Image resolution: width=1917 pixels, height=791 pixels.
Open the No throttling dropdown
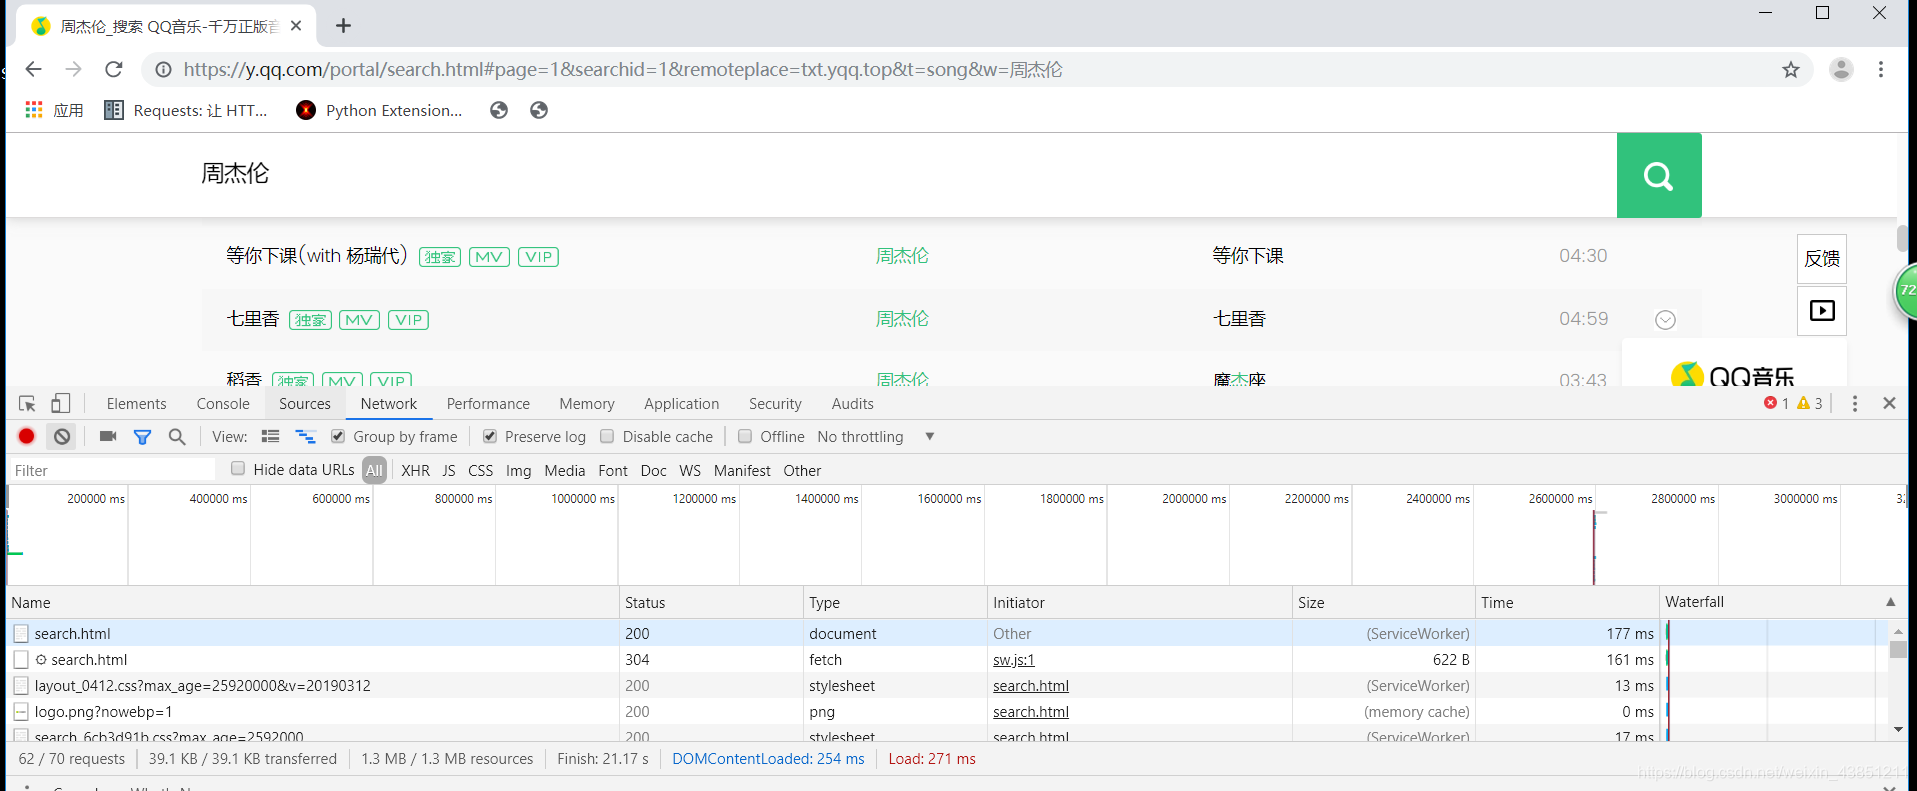click(x=876, y=437)
